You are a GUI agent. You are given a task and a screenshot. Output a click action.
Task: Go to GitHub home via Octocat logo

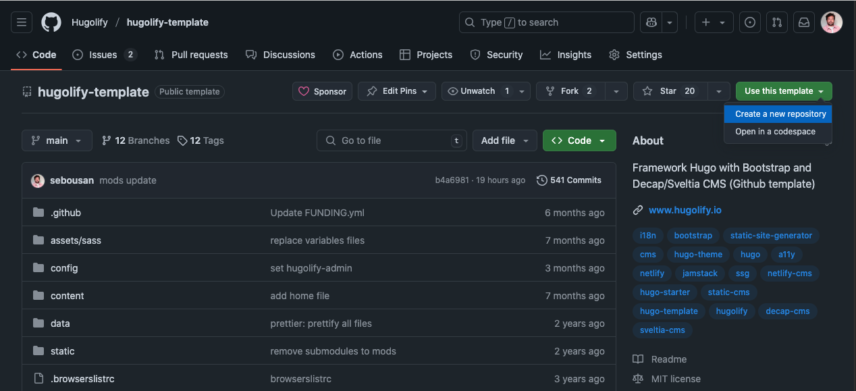(x=51, y=22)
